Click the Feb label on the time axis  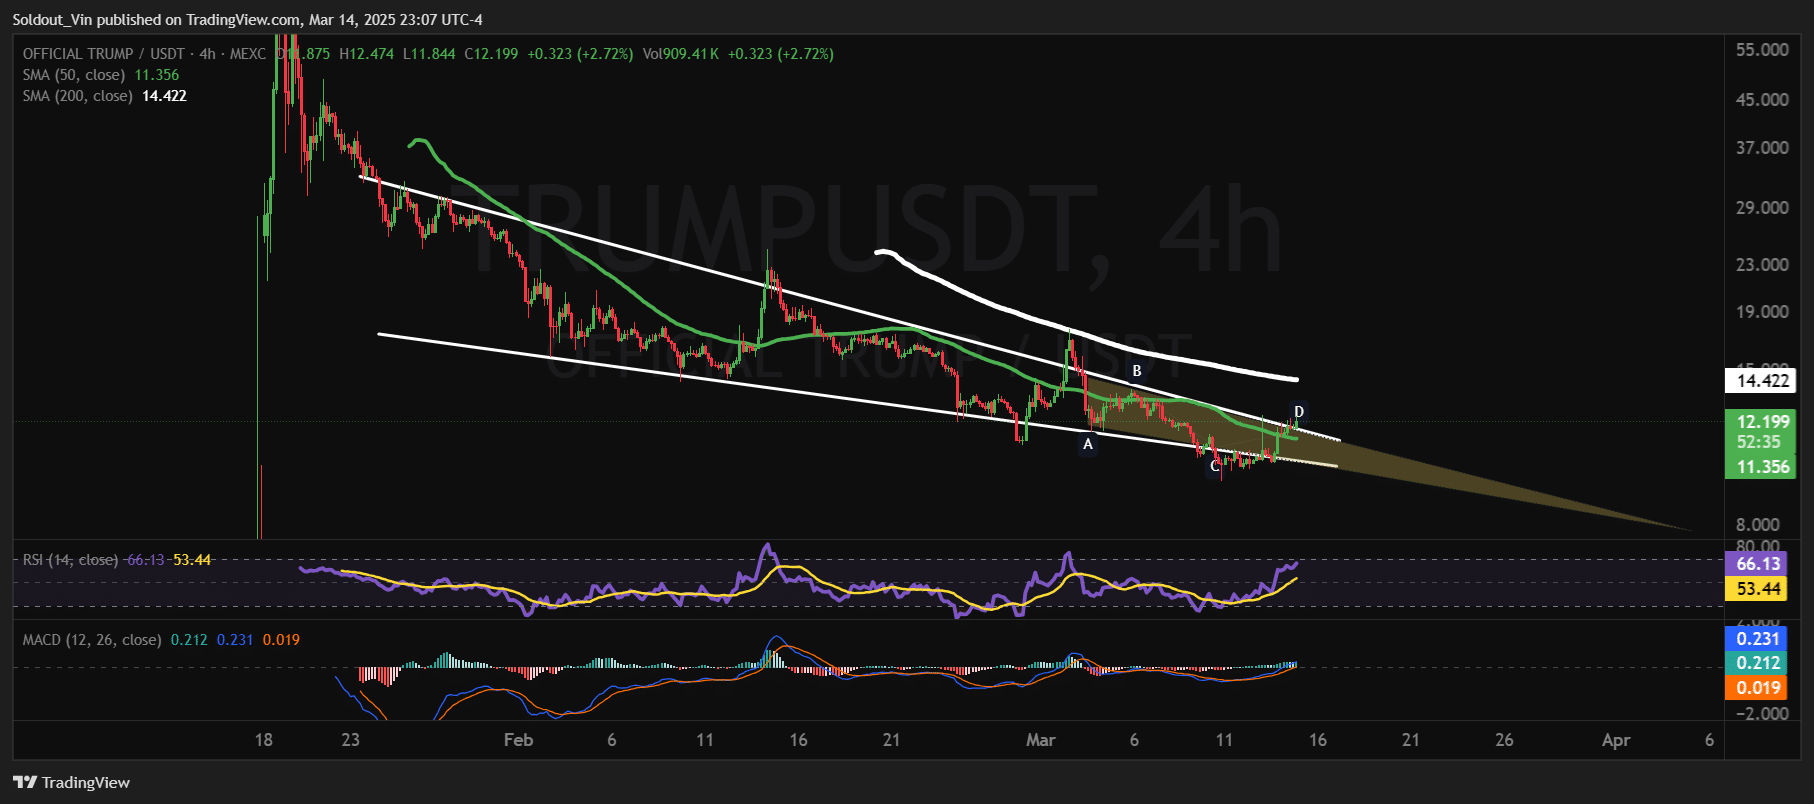pyautogui.click(x=518, y=740)
